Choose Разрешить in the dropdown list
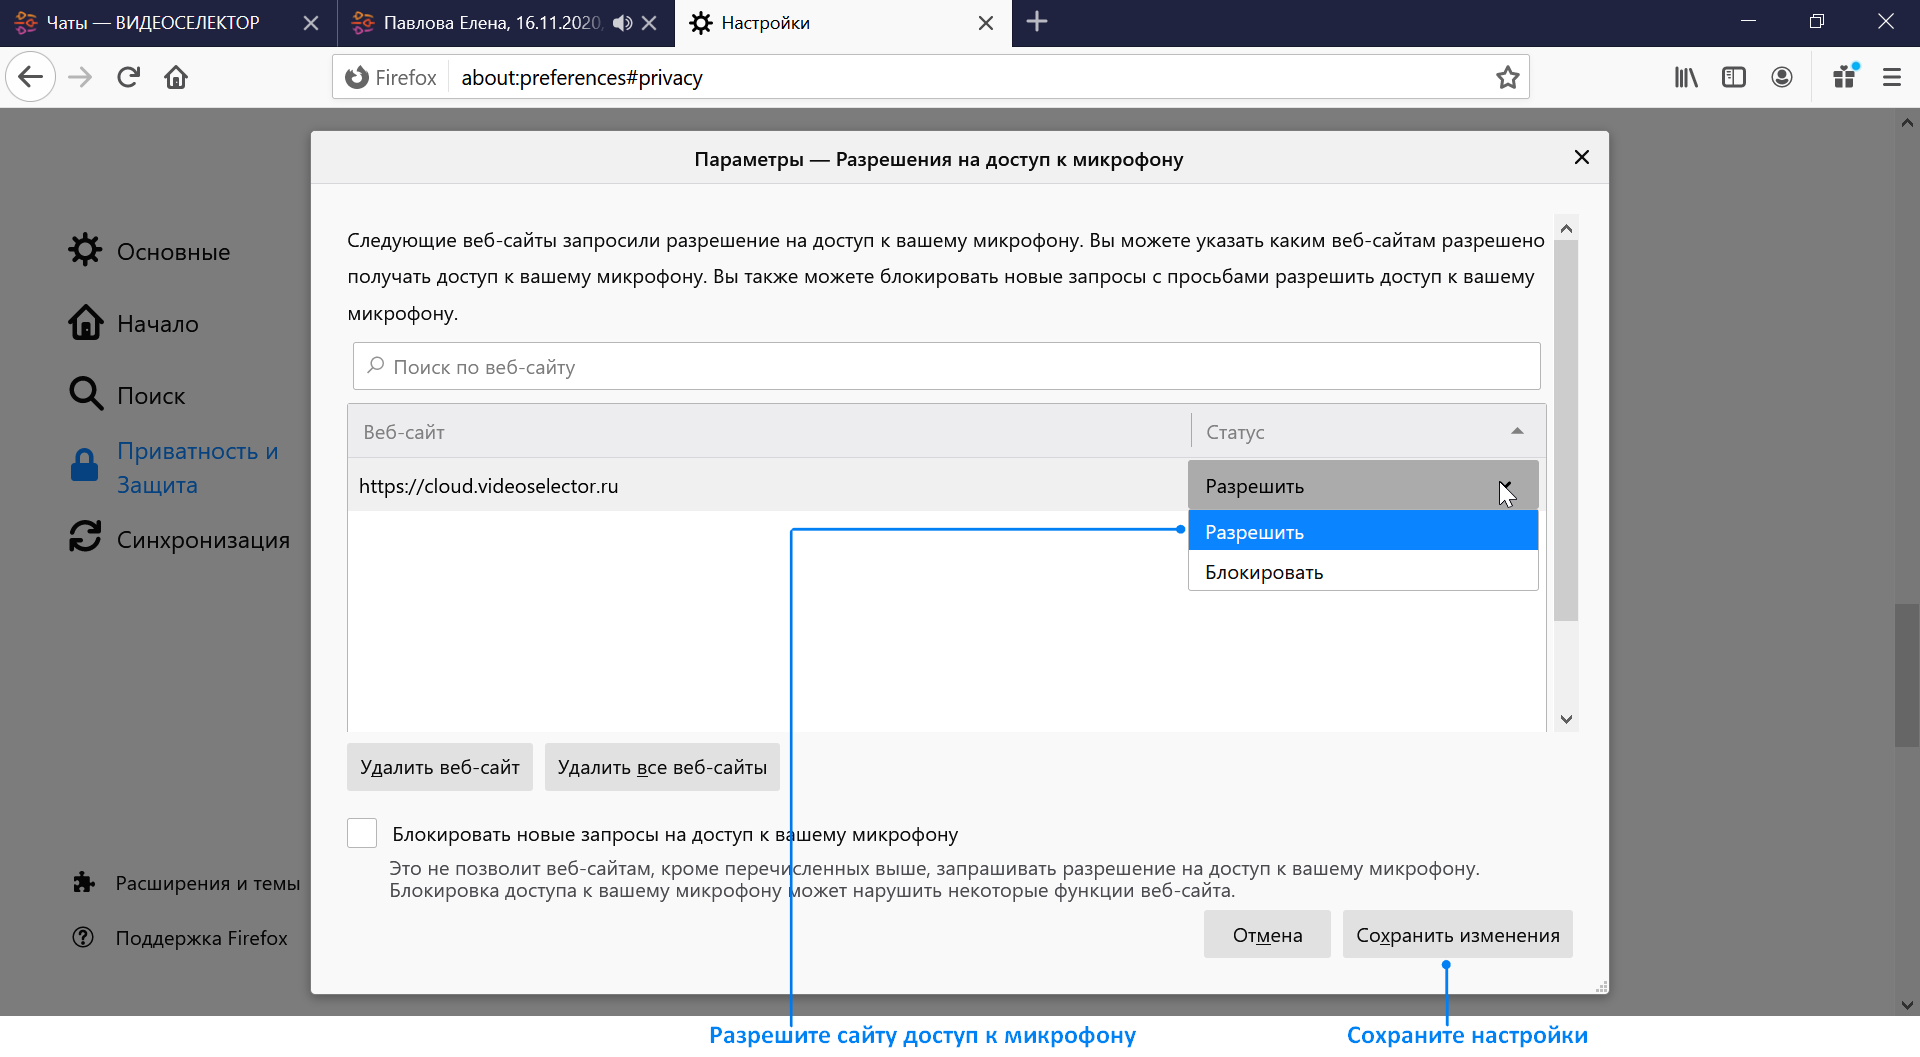1920x1057 pixels. tap(1363, 531)
